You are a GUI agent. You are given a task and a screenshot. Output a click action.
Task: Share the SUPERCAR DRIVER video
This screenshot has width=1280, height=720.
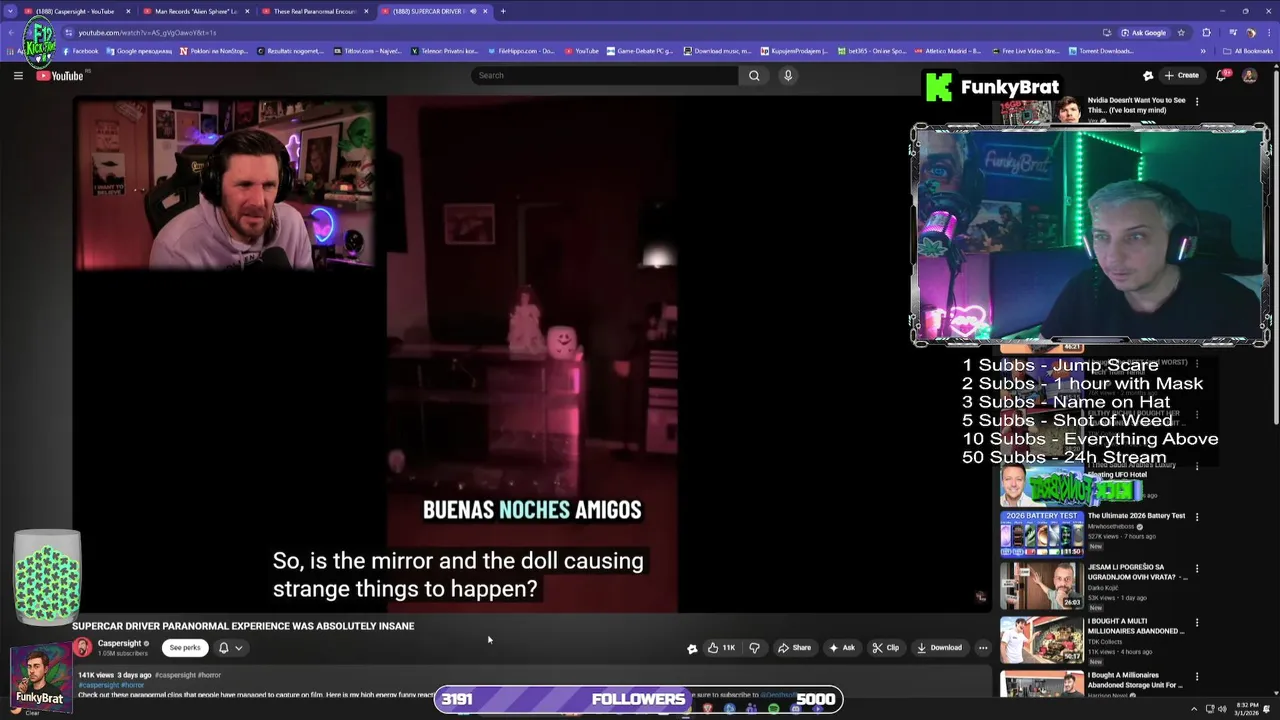click(x=795, y=648)
